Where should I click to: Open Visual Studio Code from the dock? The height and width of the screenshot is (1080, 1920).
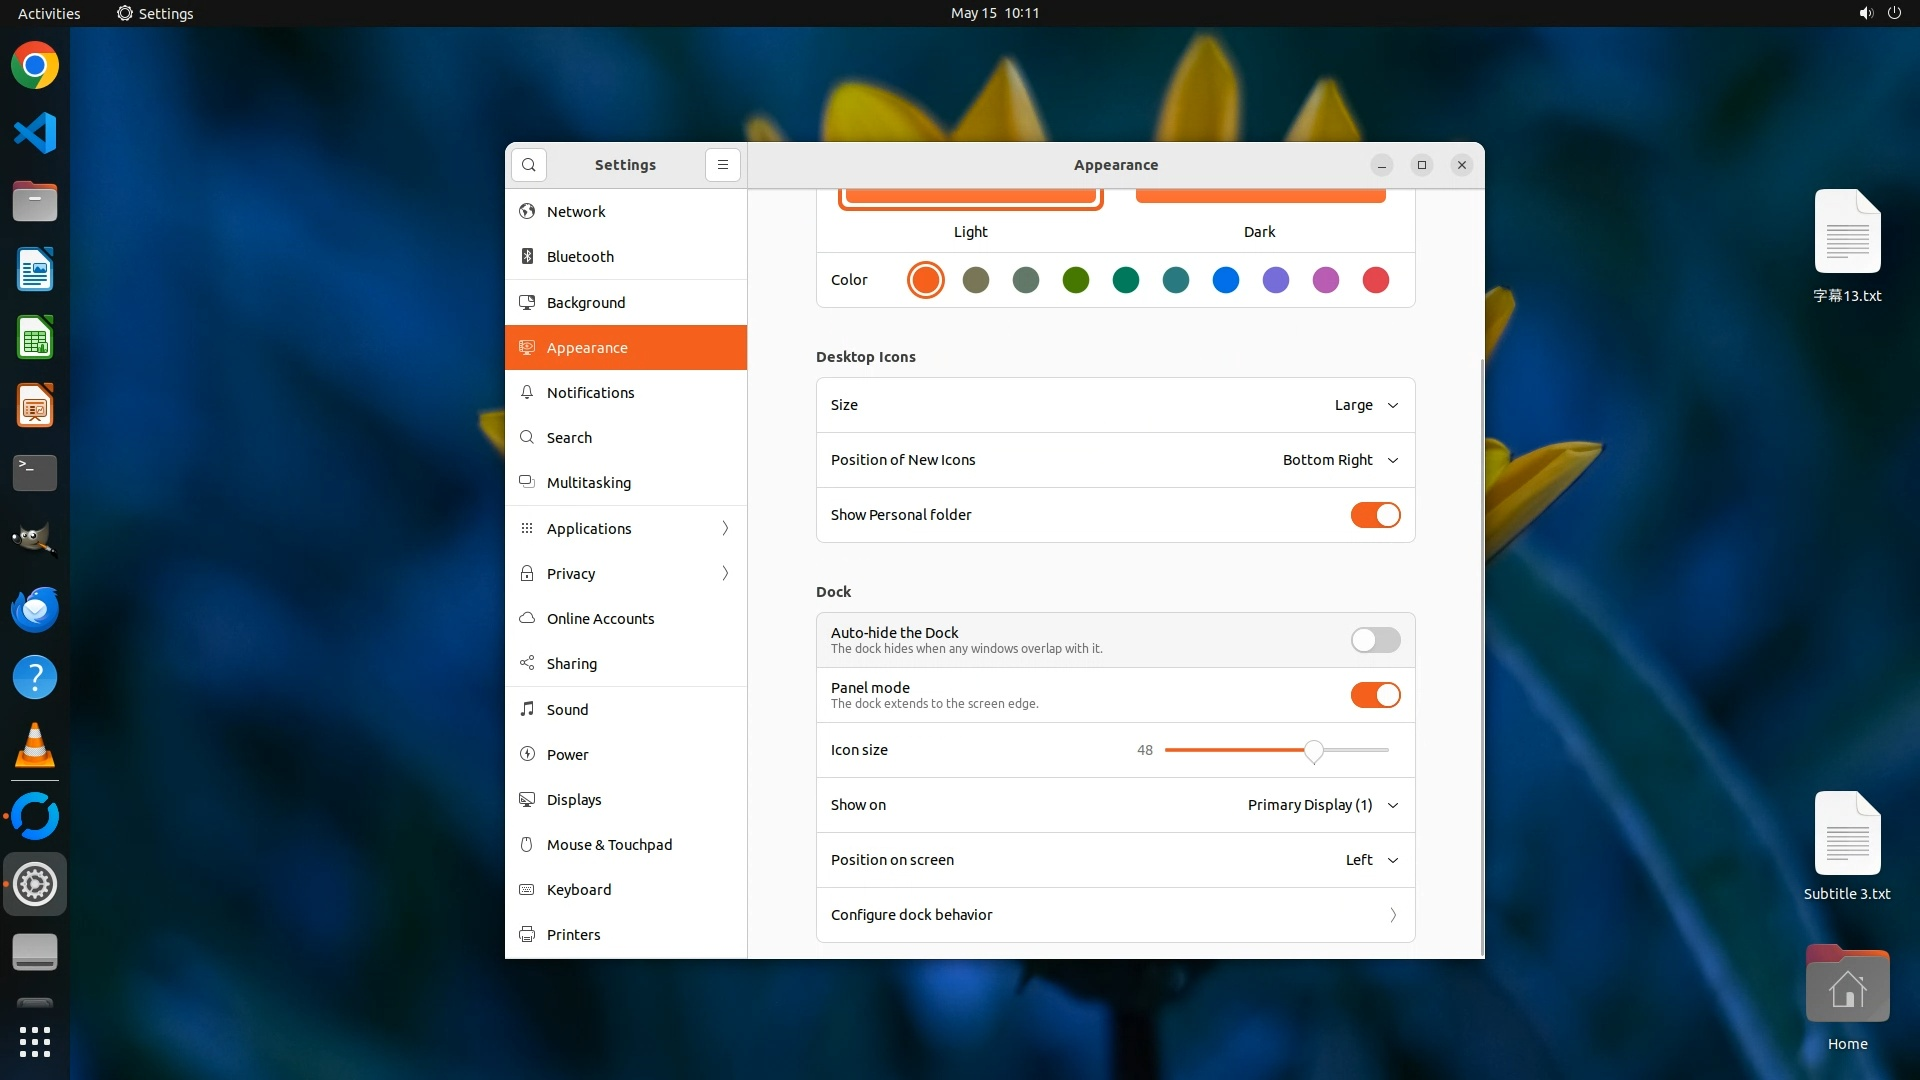(x=35, y=133)
